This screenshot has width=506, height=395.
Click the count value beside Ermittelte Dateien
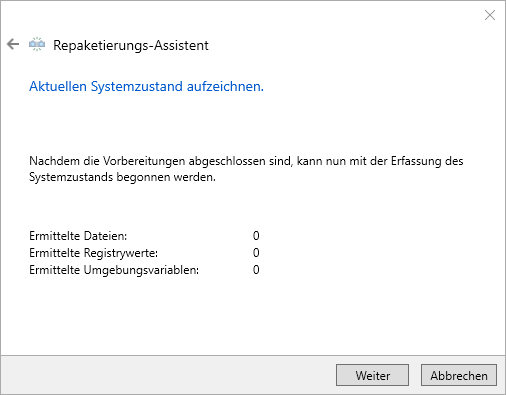256,236
